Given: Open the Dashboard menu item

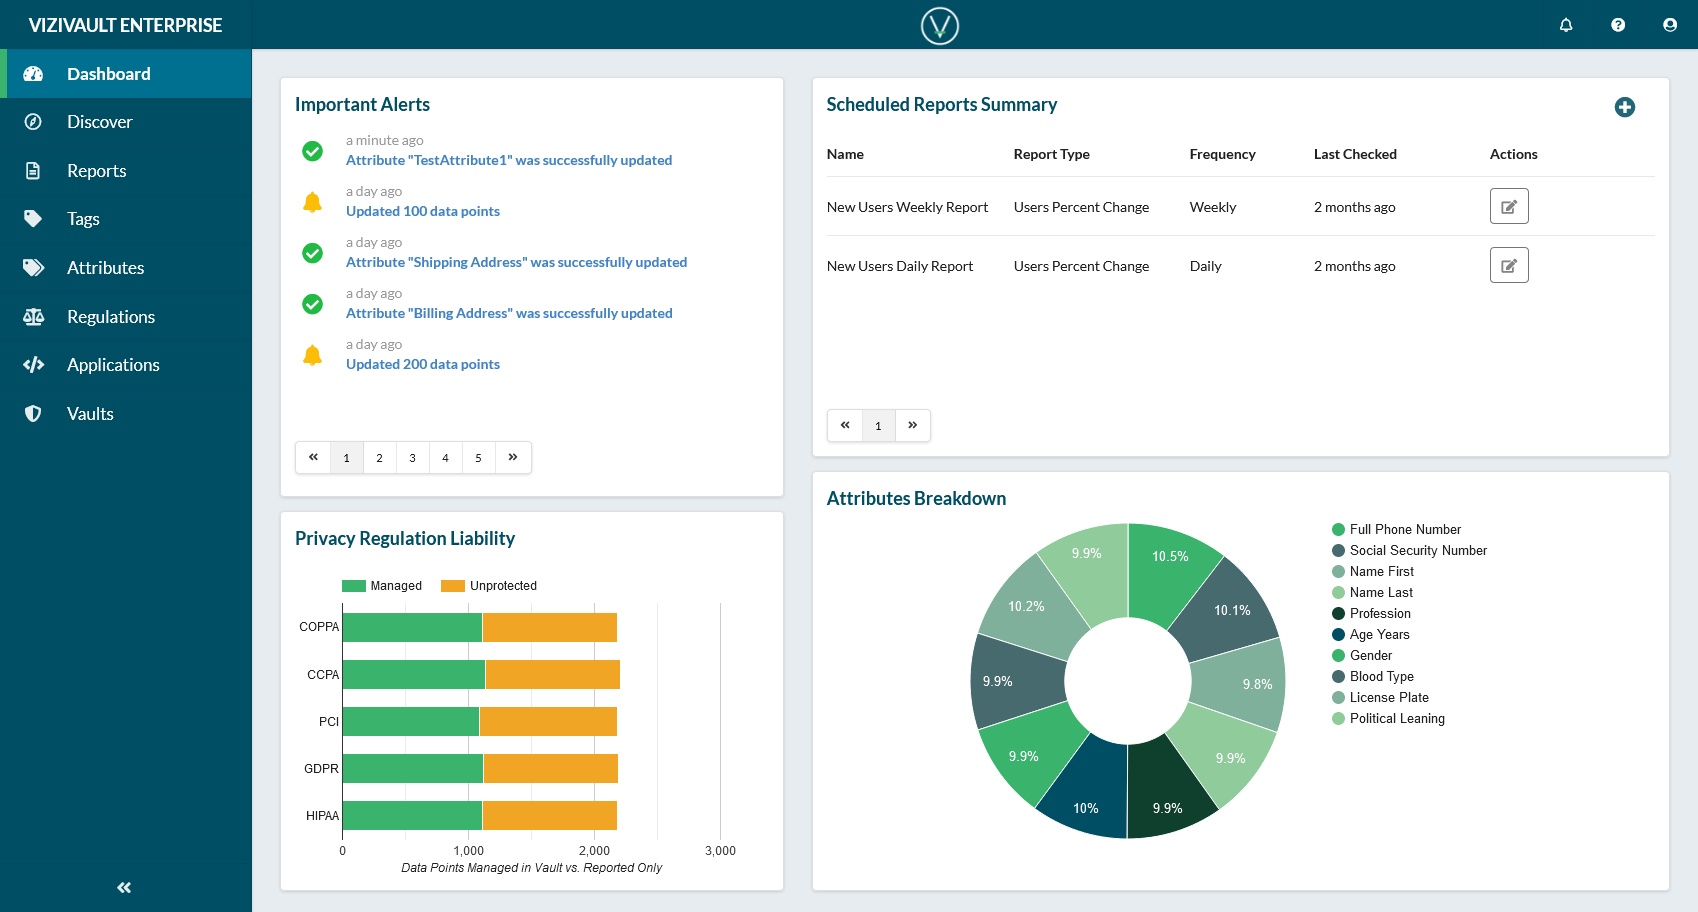Looking at the screenshot, I should 126,74.
